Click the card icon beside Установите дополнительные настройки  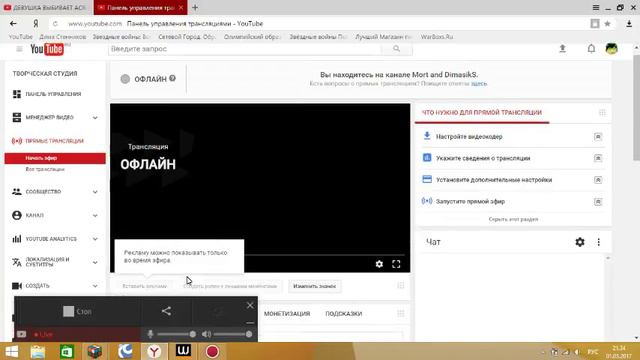coord(427,179)
